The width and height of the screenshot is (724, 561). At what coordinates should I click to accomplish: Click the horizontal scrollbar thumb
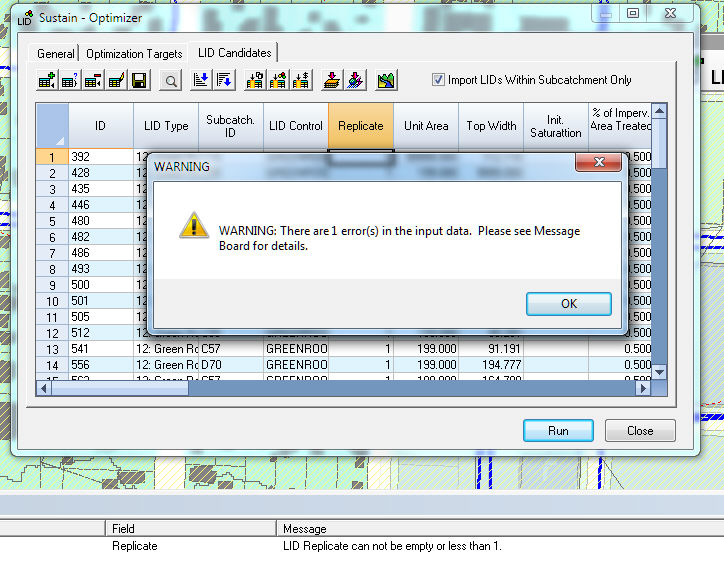point(120,389)
